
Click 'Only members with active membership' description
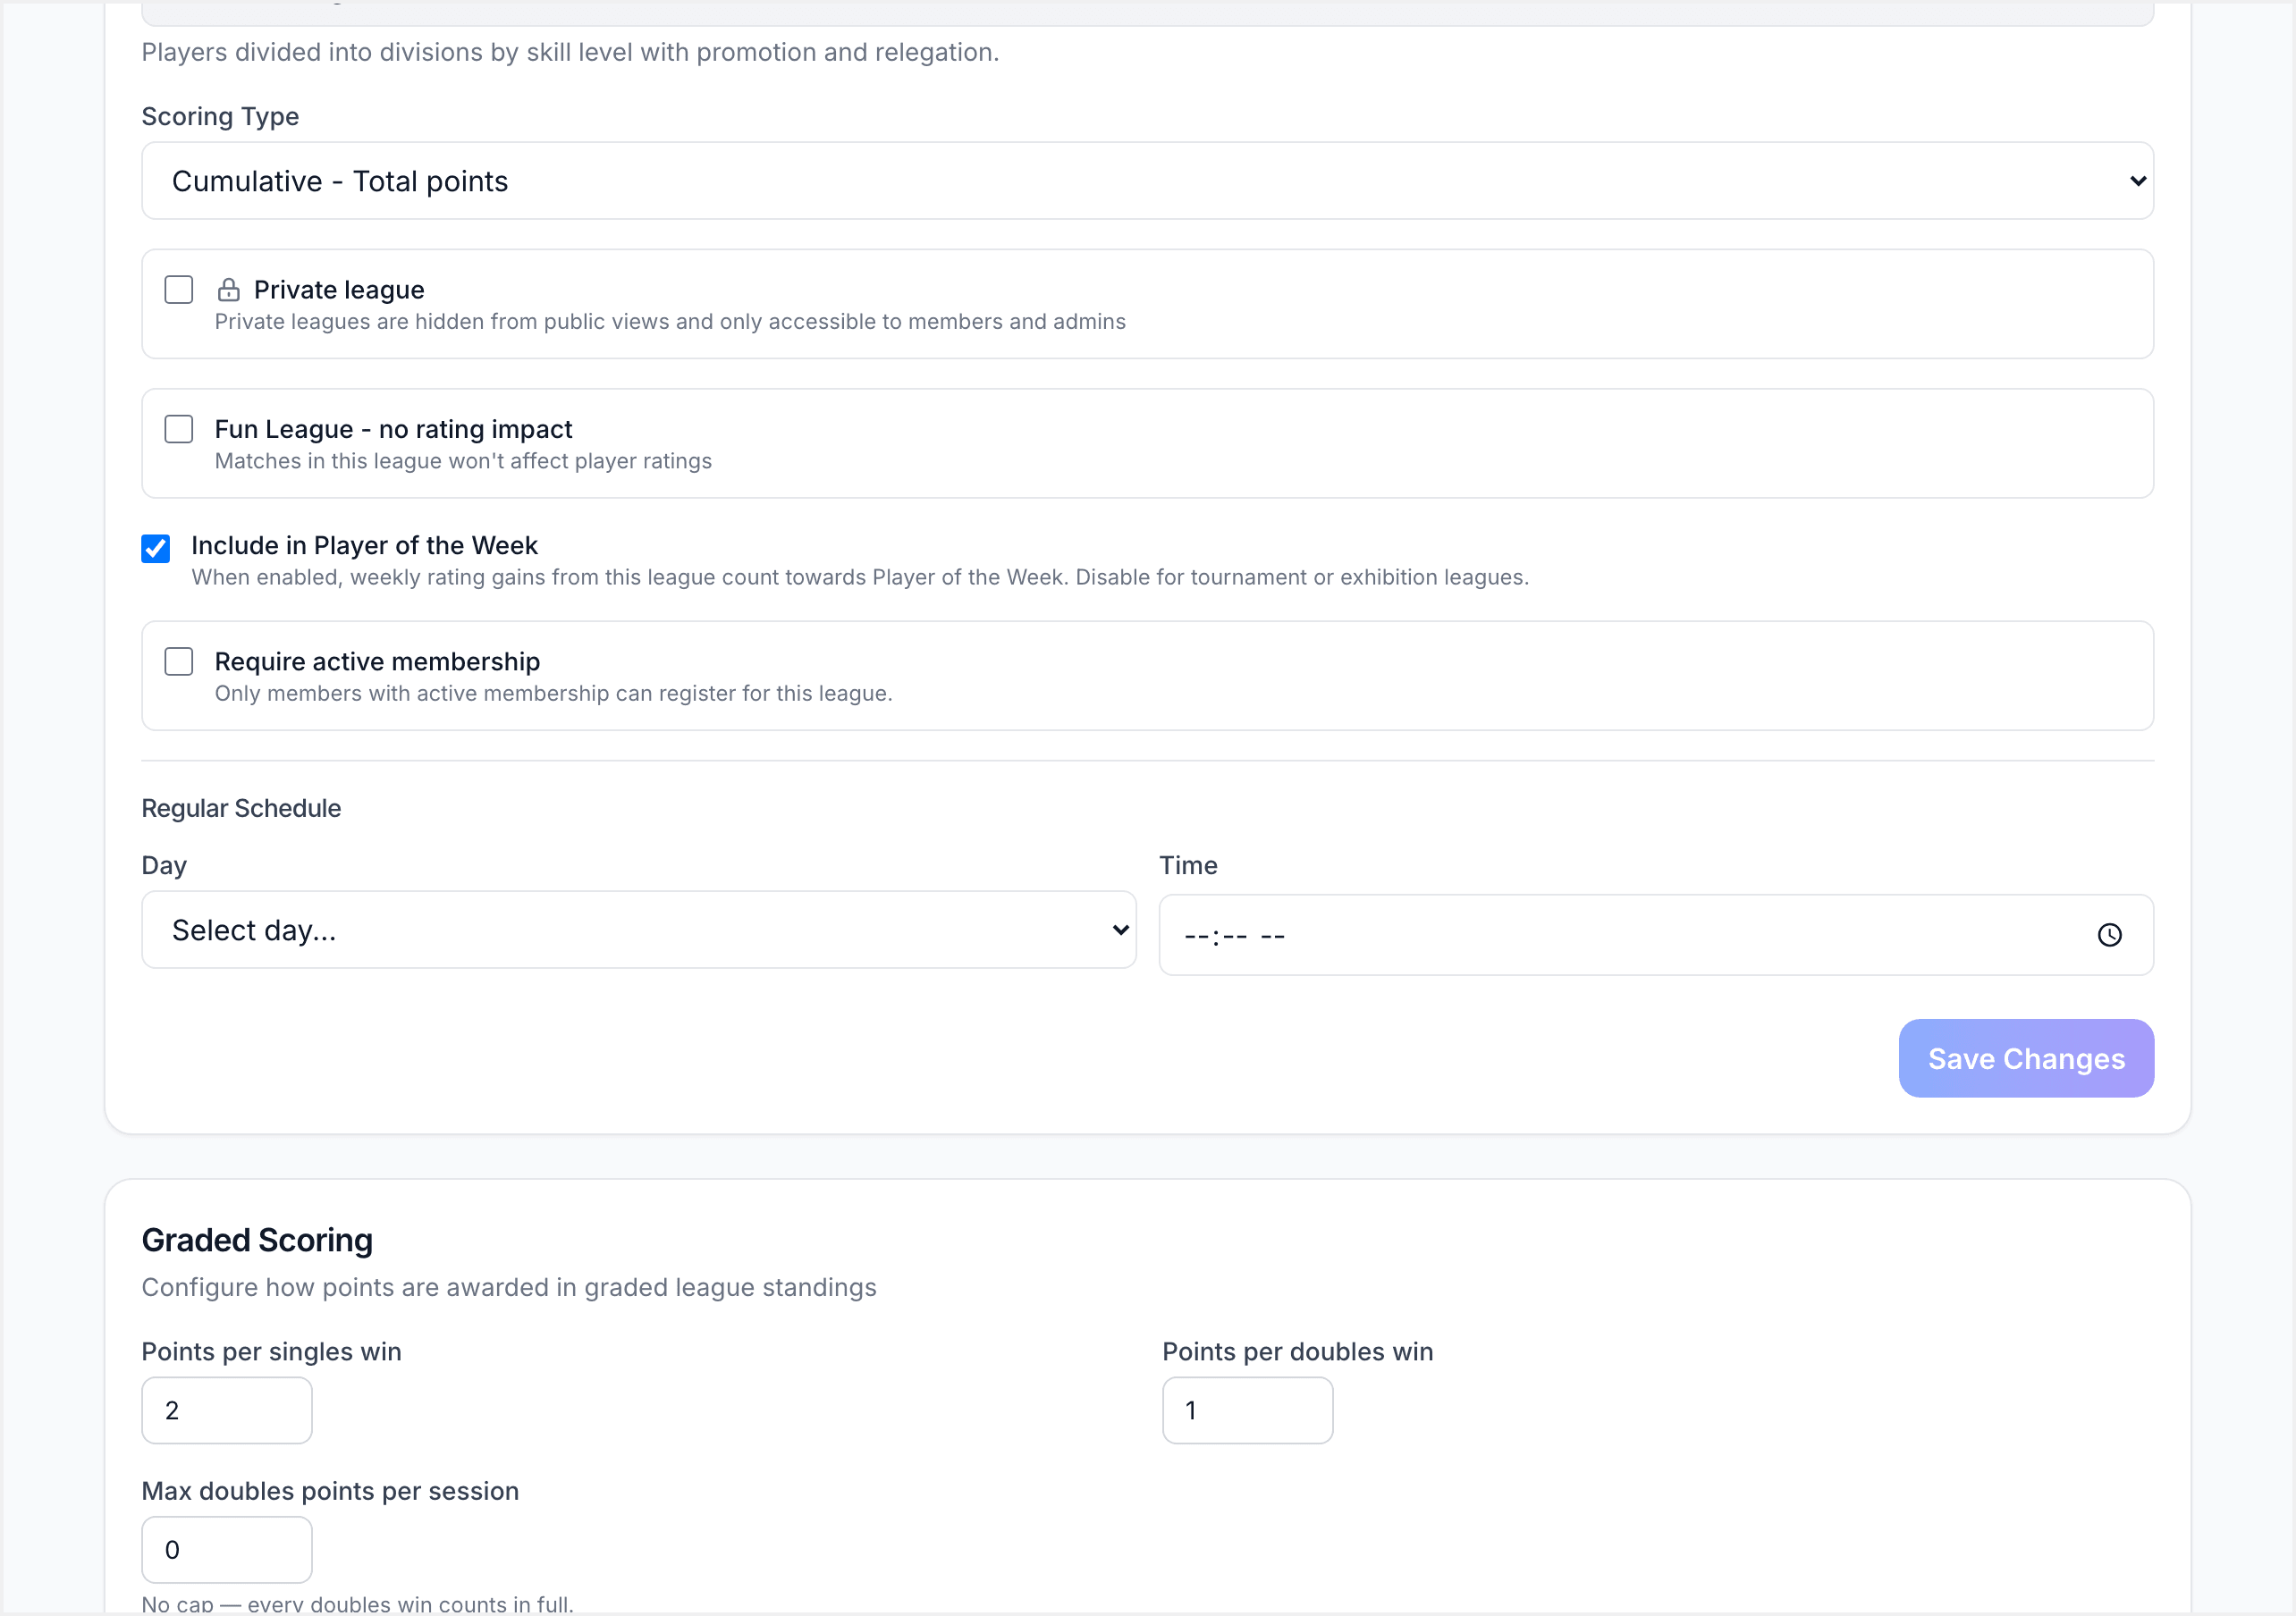[x=553, y=693]
